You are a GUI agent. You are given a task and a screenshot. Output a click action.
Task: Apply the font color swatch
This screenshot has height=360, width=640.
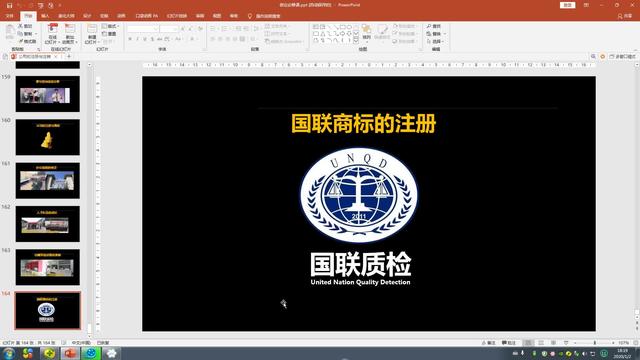(192, 39)
